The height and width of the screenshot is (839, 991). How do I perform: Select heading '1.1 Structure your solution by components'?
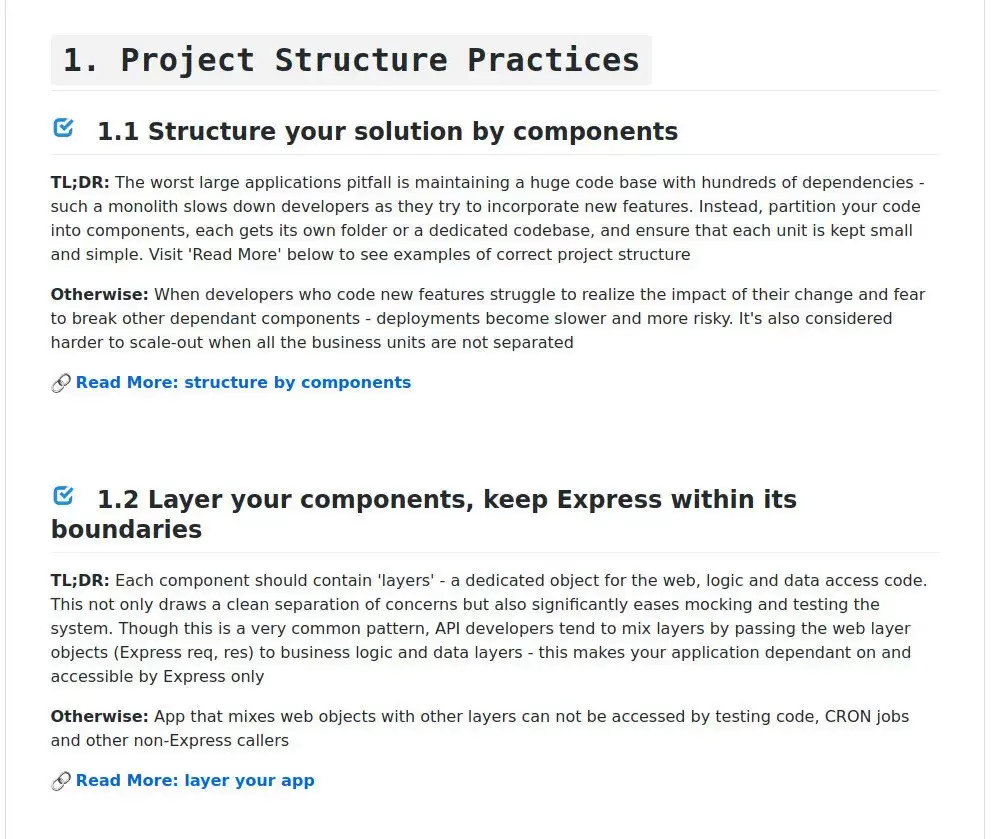click(x=387, y=131)
